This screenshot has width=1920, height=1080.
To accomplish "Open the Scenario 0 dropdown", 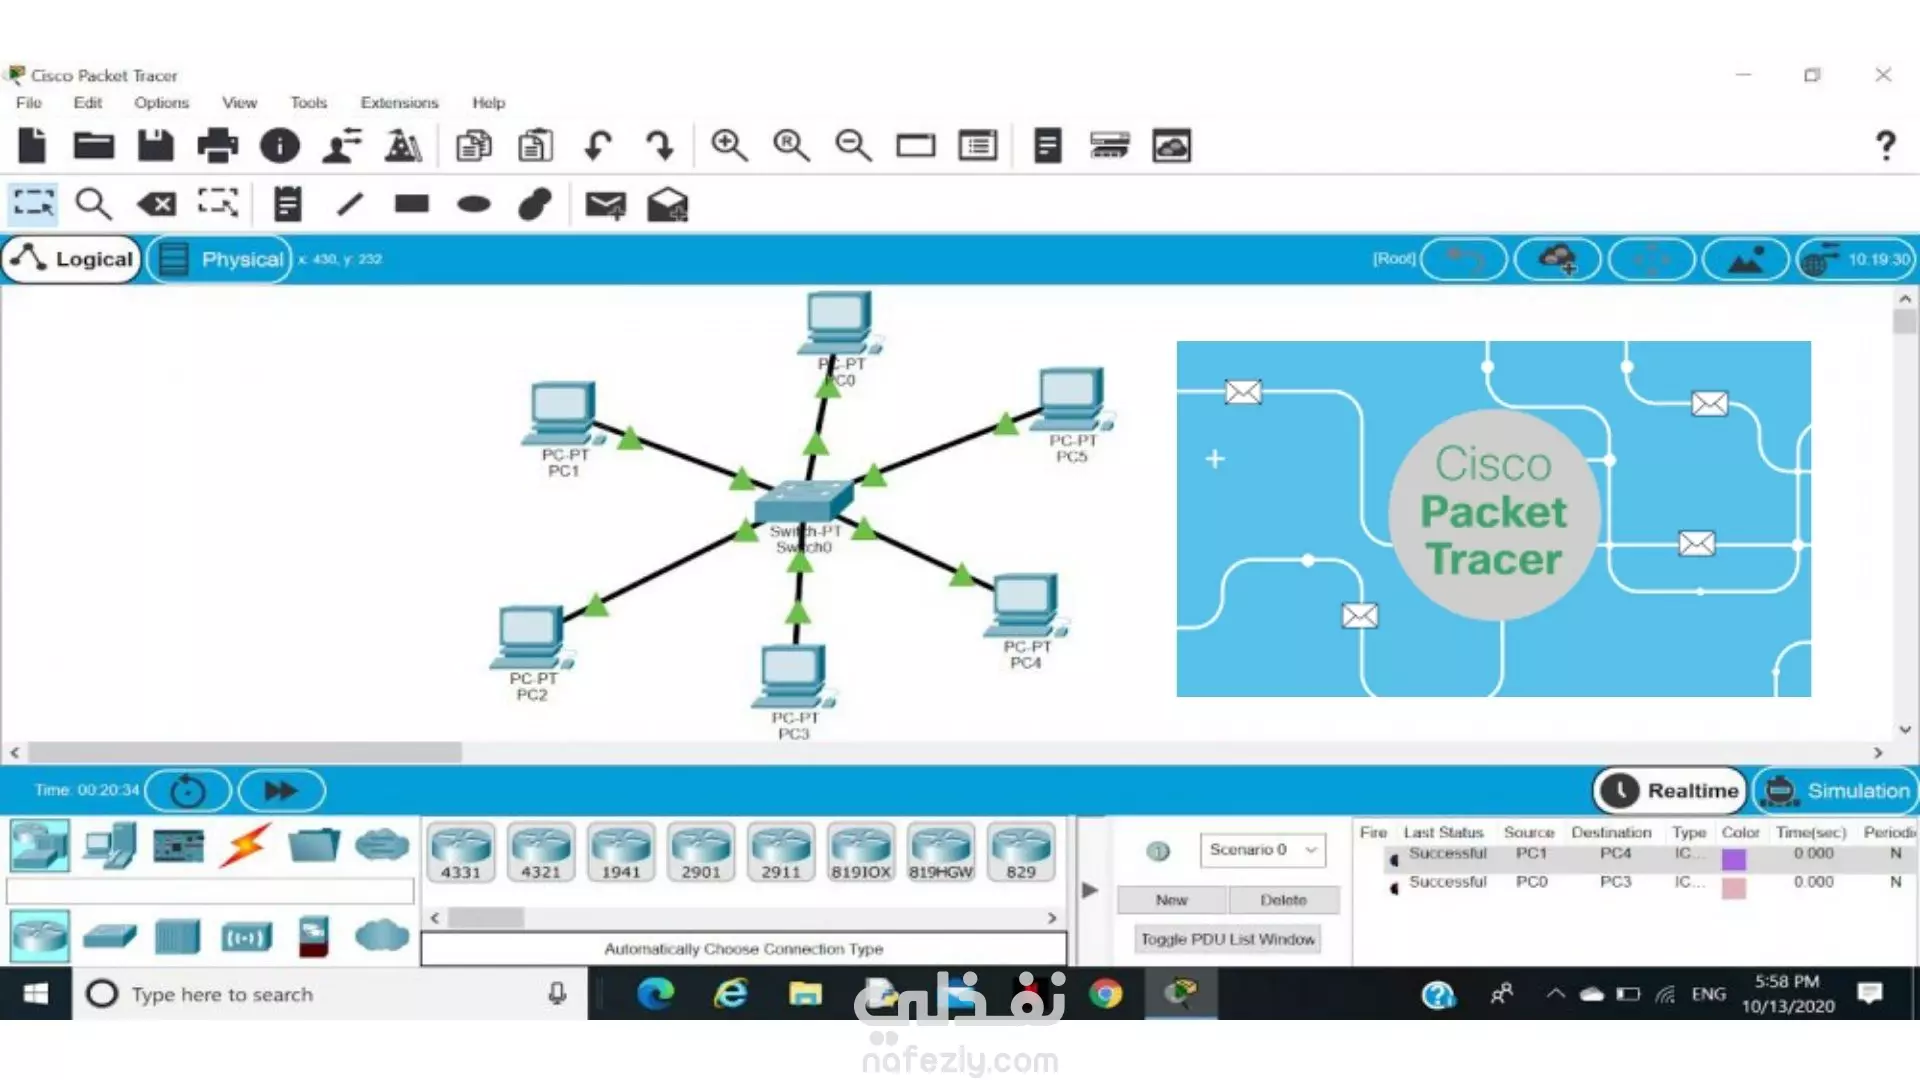I will 1262,850.
